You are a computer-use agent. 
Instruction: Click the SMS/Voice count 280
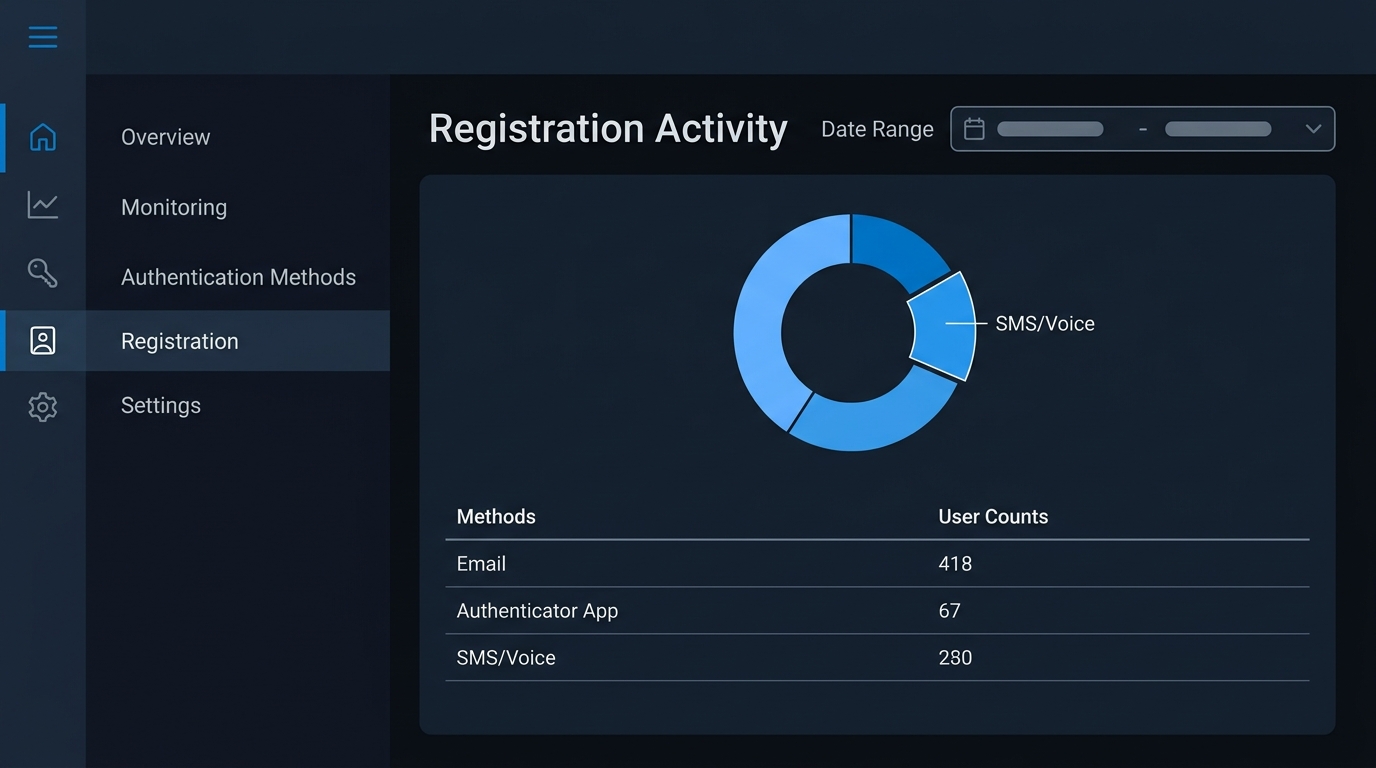955,658
